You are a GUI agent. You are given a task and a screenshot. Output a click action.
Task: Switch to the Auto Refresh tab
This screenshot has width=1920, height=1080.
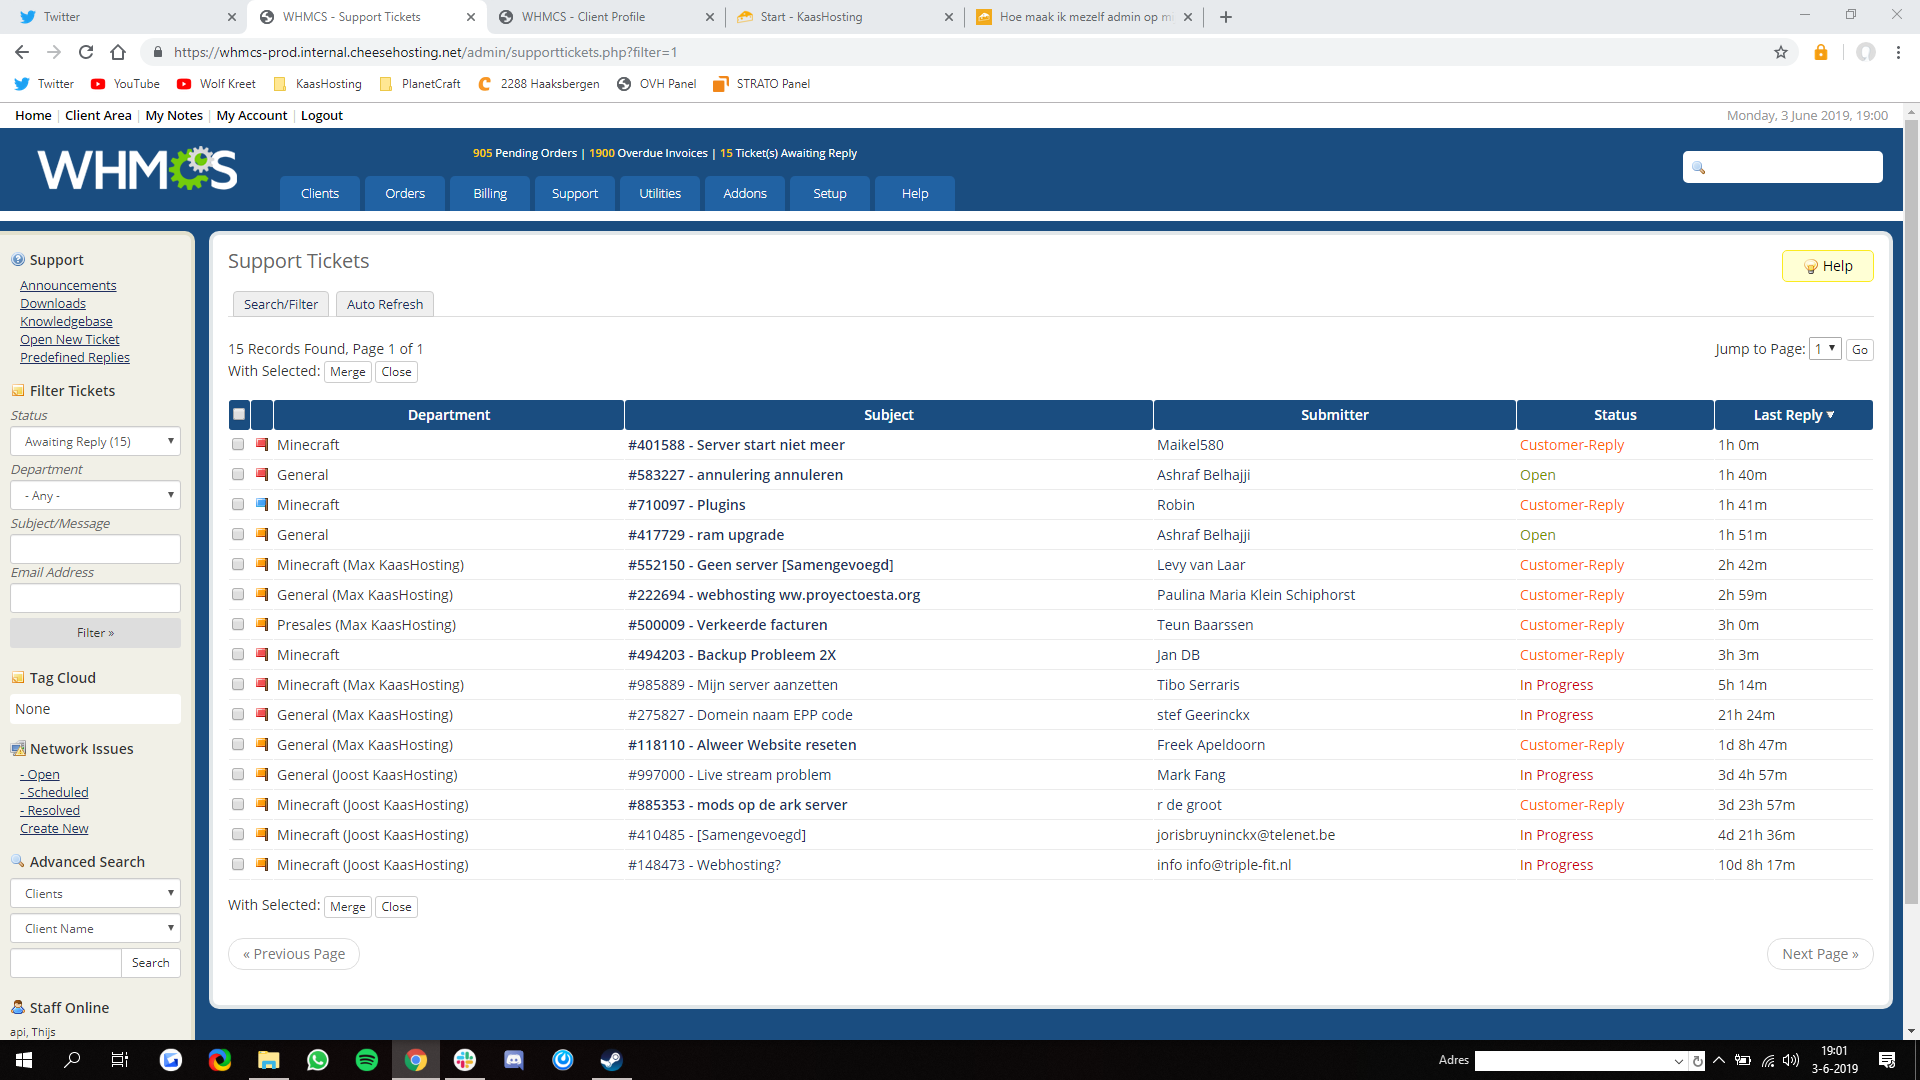[x=385, y=304]
